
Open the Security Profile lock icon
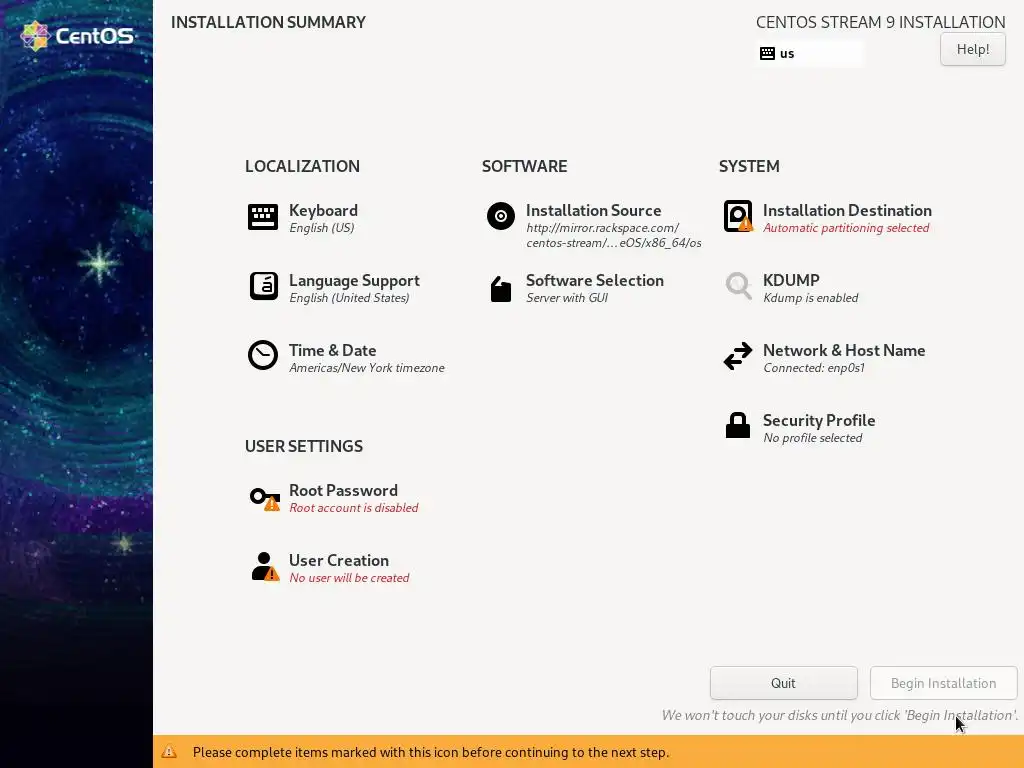pyautogui.click(x=738, y=425)
